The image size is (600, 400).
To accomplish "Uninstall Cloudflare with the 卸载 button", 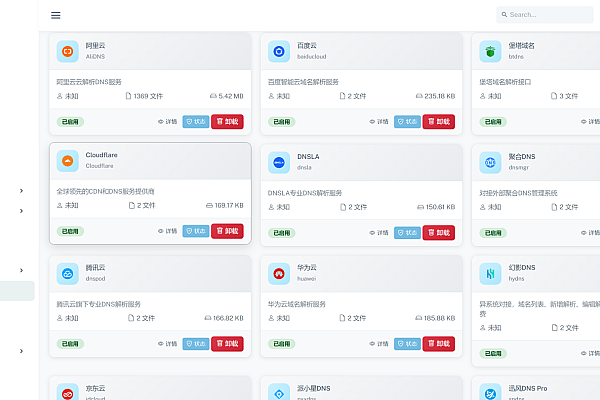I will click(x=227, y=231).
